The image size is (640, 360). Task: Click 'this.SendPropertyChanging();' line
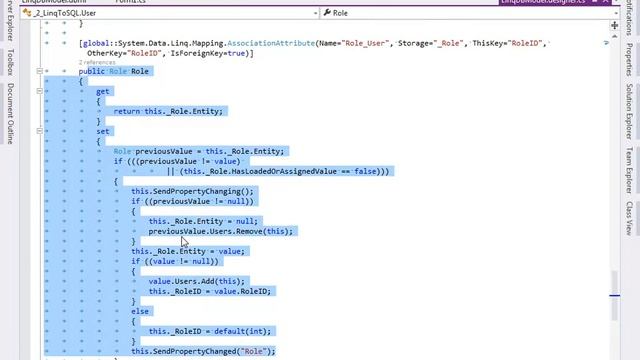(192, 191)
